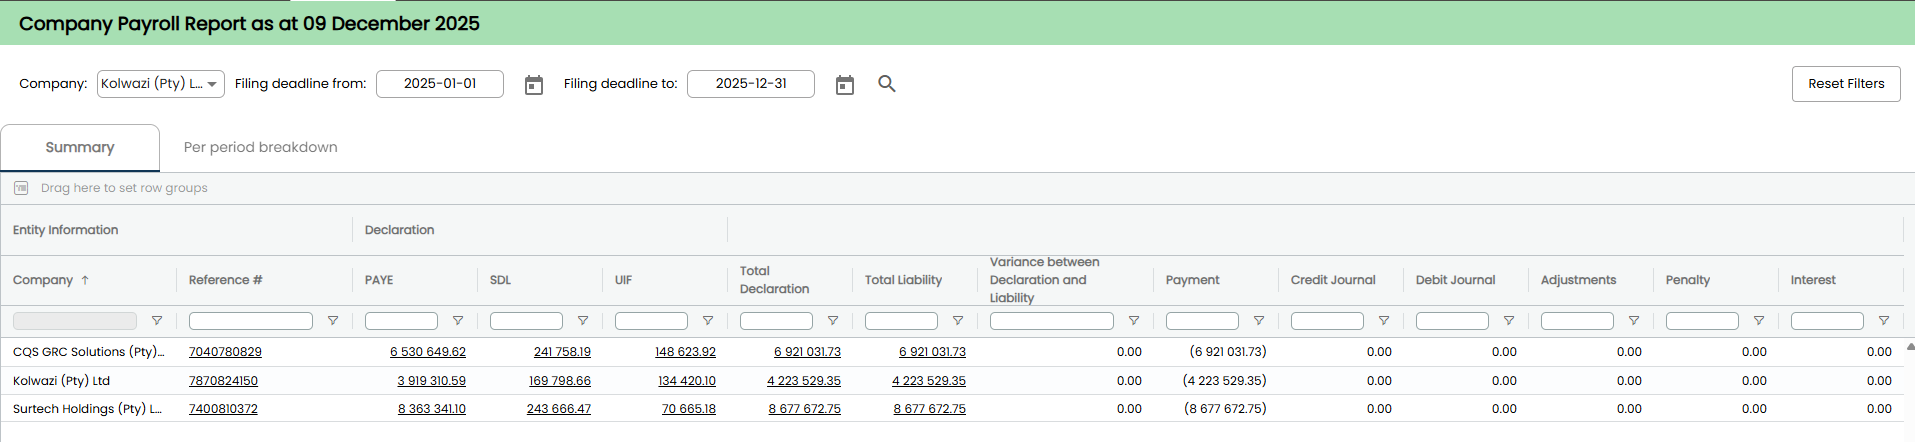The width and height of the screenshot is (1915, 442).
Task: Open filter menu for Total Declaration column
Action: click(x=833, y=321)
